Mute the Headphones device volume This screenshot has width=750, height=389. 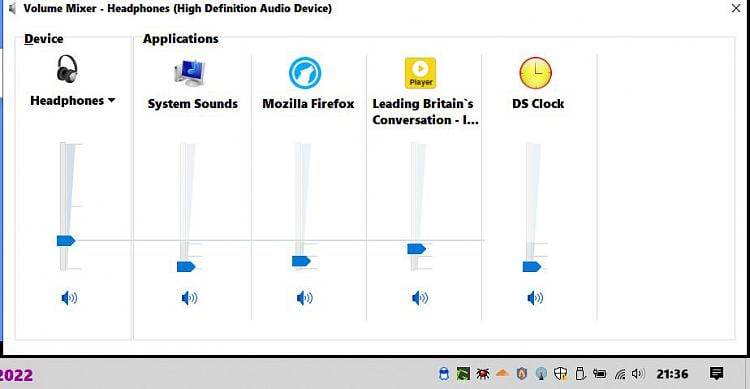(x=69, y=298)
